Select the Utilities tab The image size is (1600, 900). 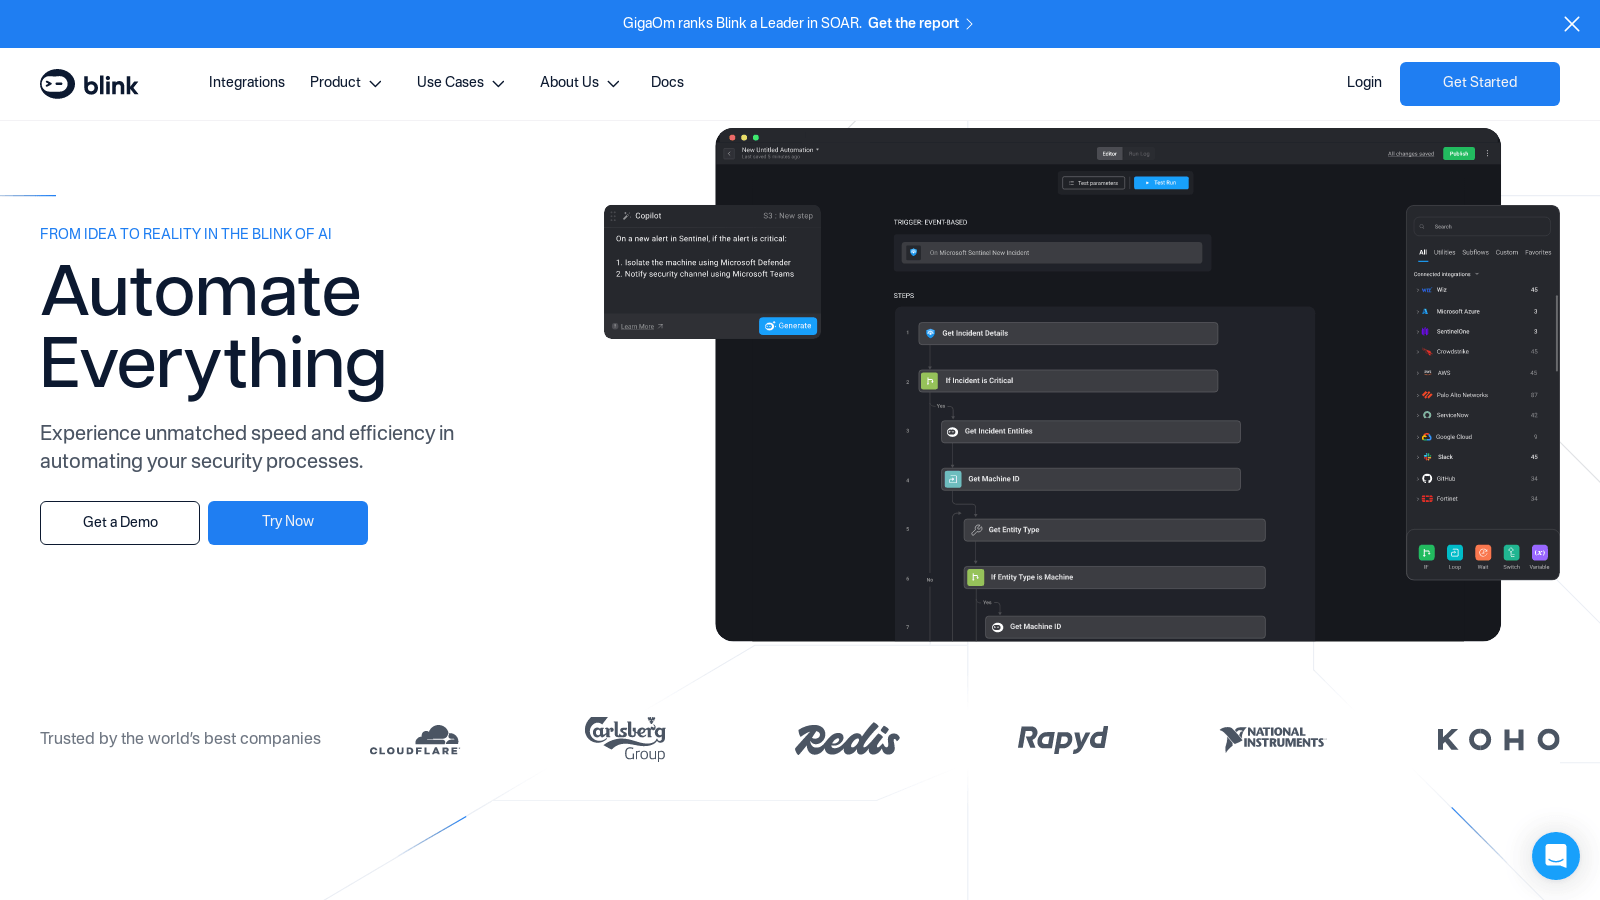(x=1445, y=253)
